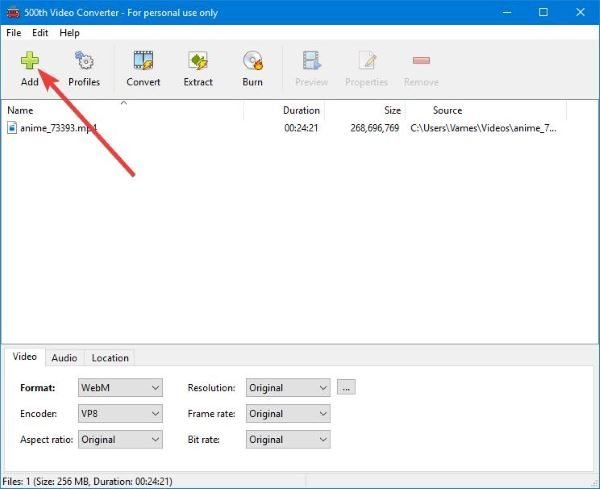The height and width of the screenshot is (489, 600).
Task: Select the Extract toolbar icon
Action: click(198, 61)
